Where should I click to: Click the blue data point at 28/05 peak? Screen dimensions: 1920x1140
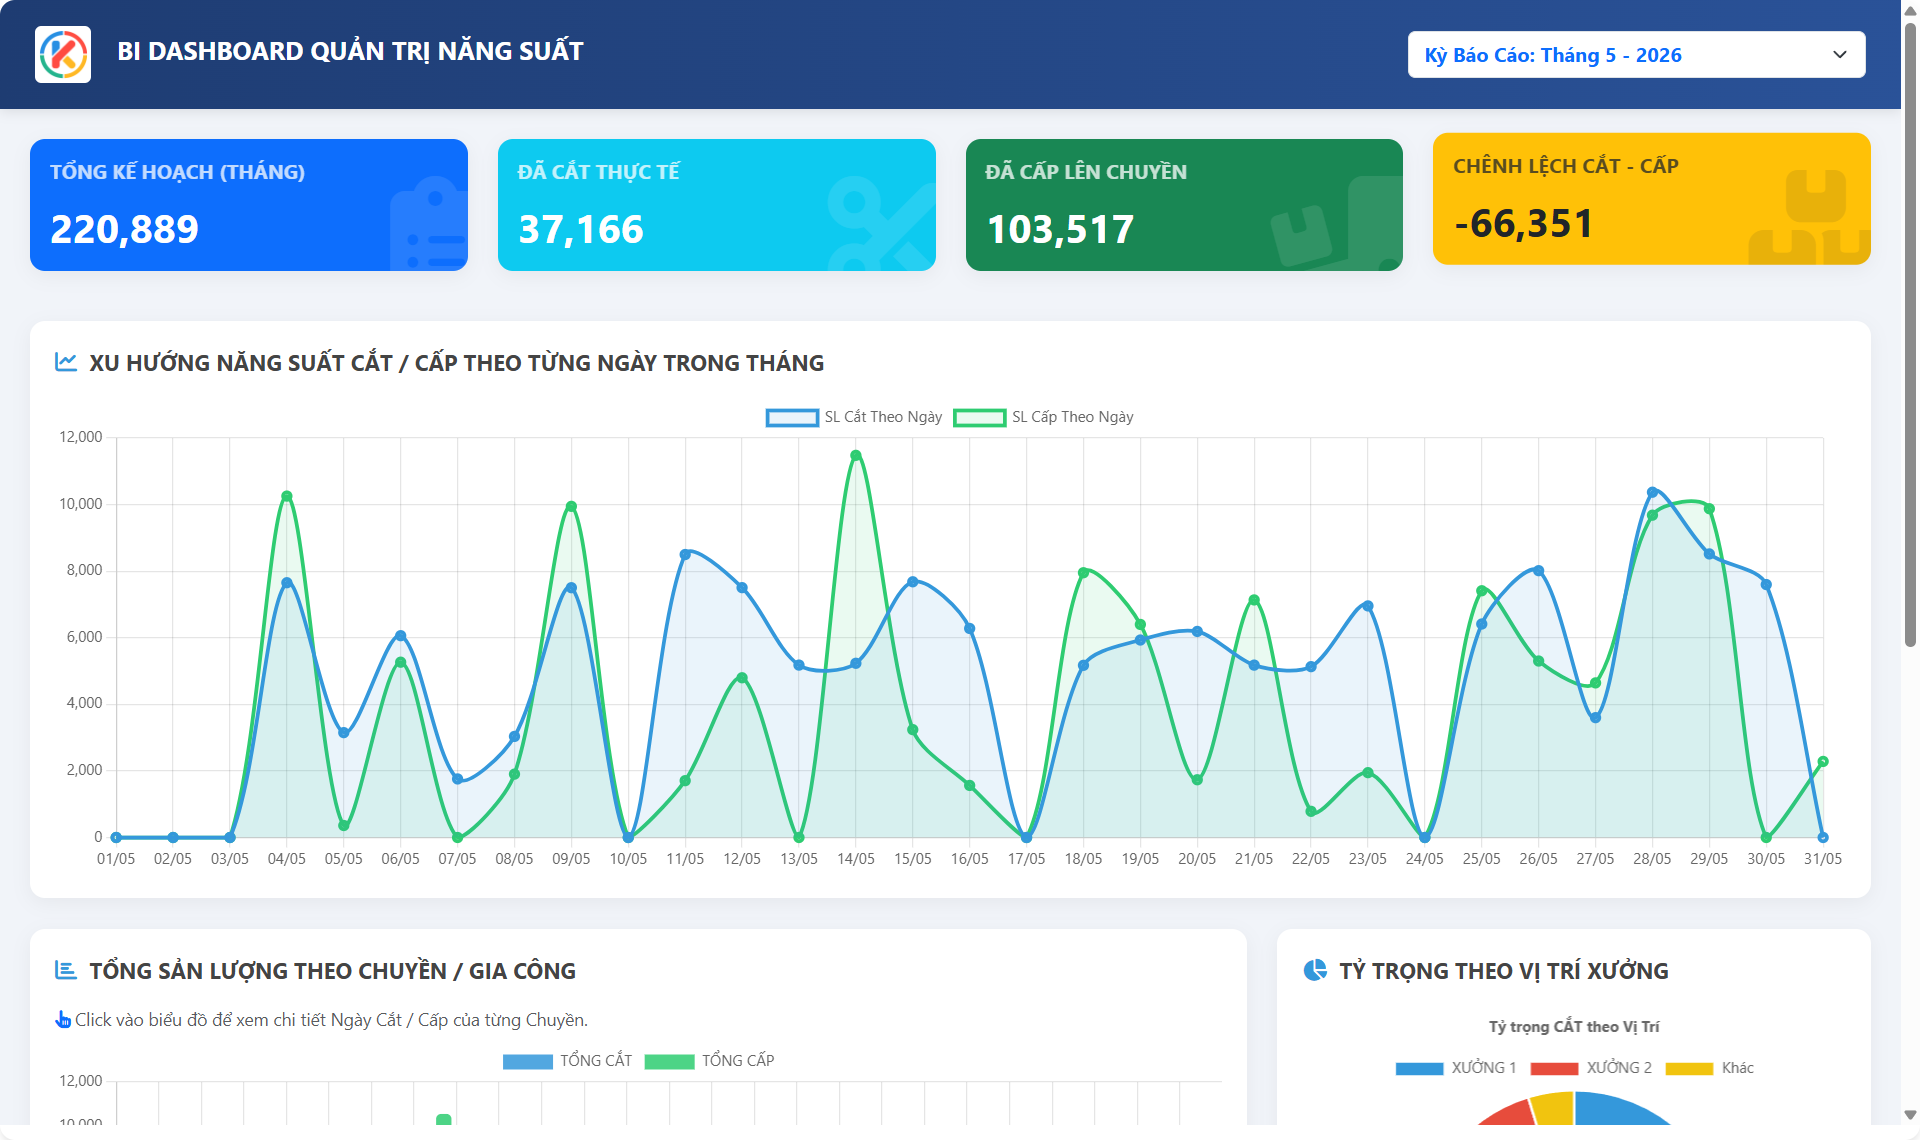coord(1652,492)
